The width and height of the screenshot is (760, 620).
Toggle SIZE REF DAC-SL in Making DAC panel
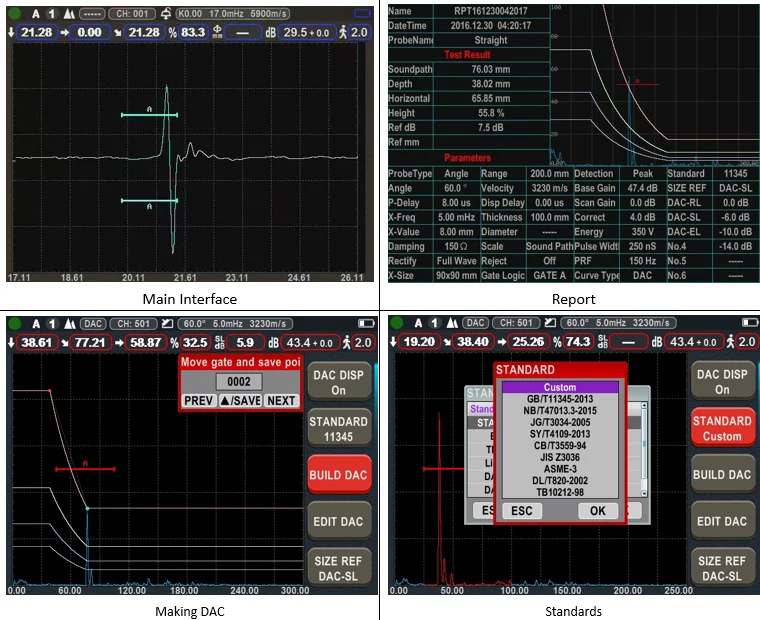click(339, 568)
